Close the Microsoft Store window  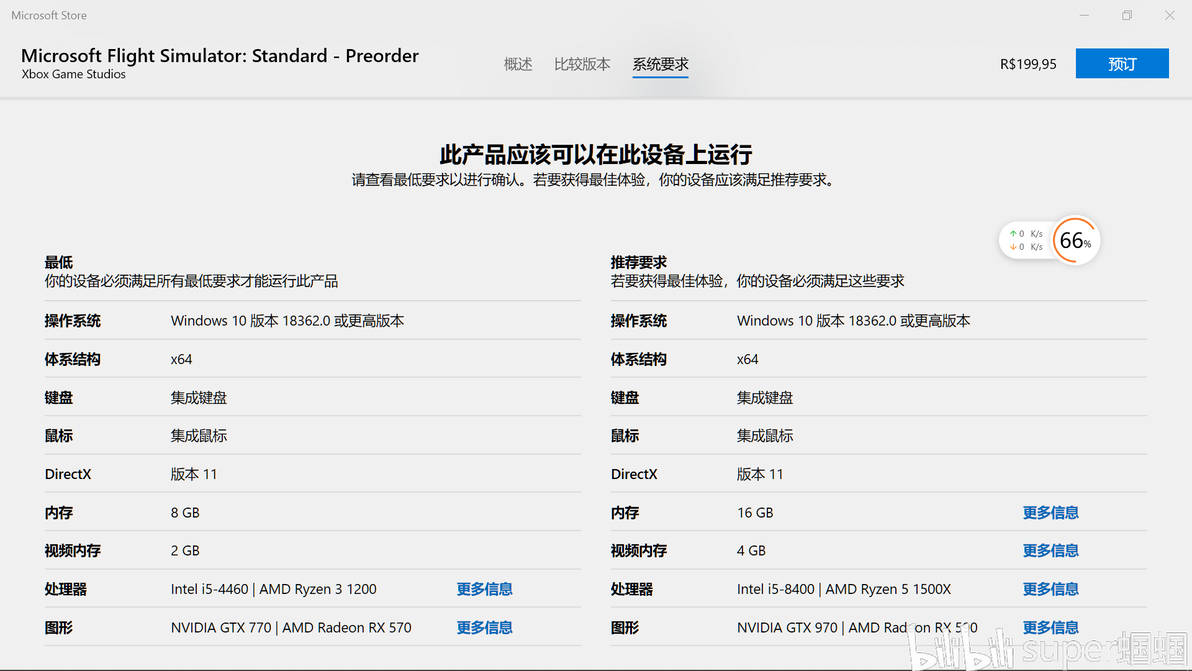[x=1169, y=15]
